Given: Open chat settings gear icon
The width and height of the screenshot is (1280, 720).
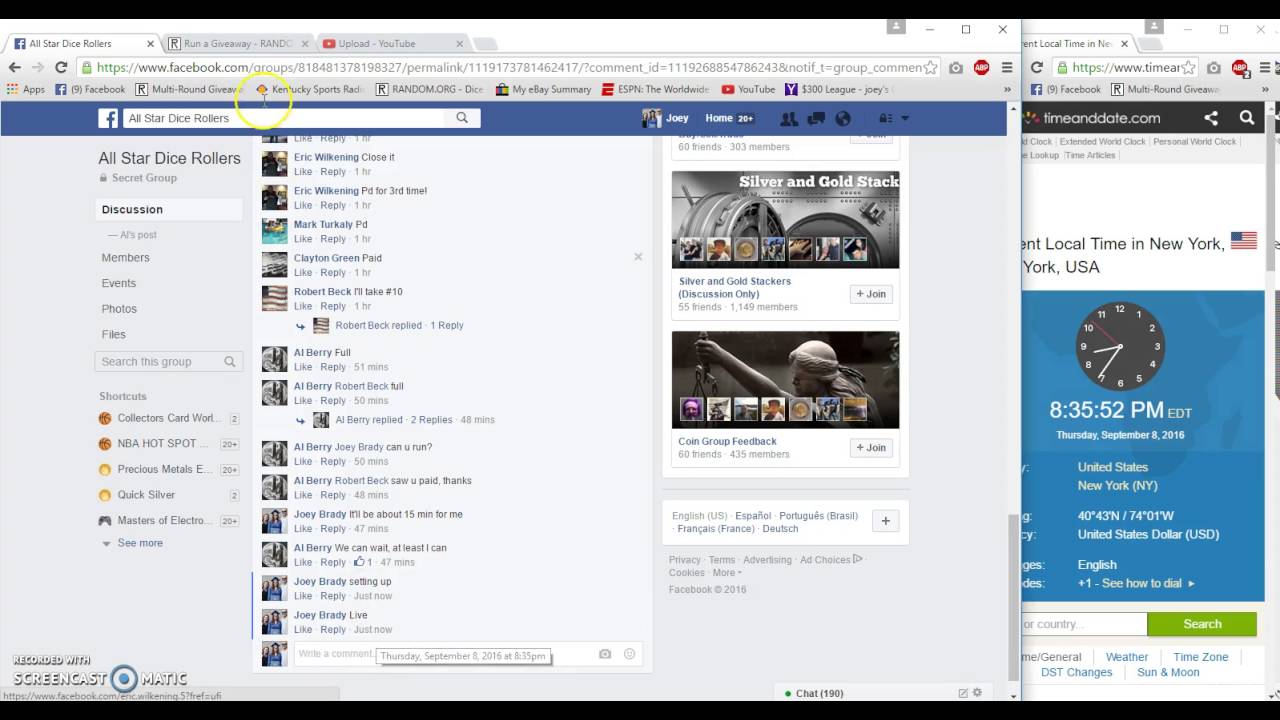Looking at the screenshot, I should pyautogui.click(x=977, y=692).
